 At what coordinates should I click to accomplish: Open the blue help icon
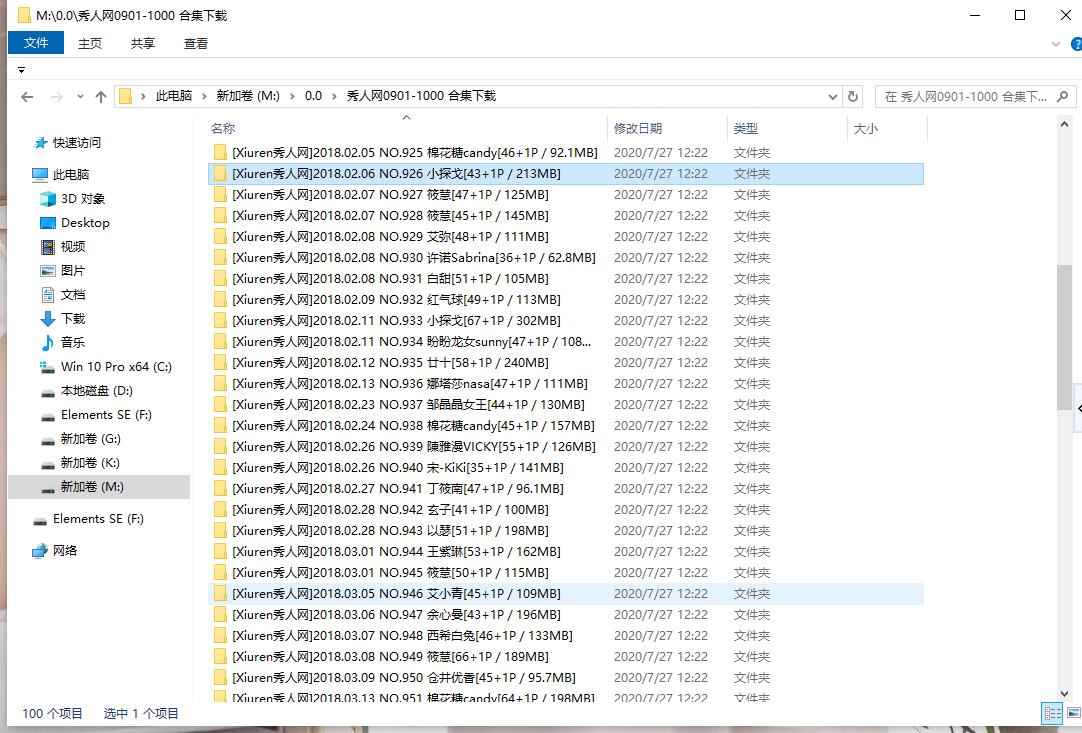(1076, 44)
